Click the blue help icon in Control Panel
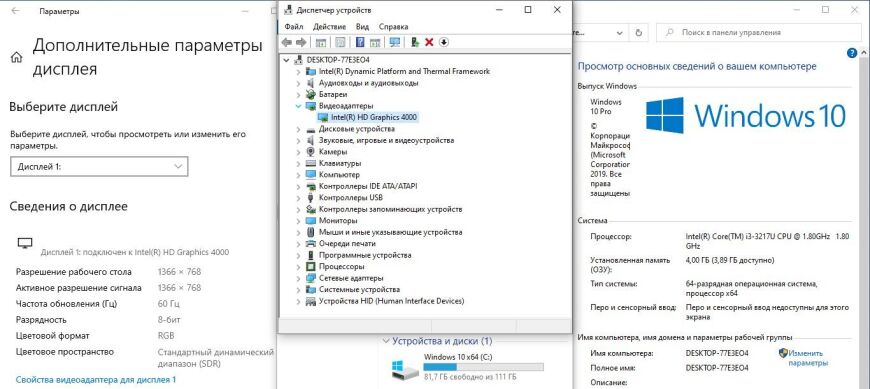Image resolution: width=870 pixels, height=389 pixels. click(x=852, y=53)
